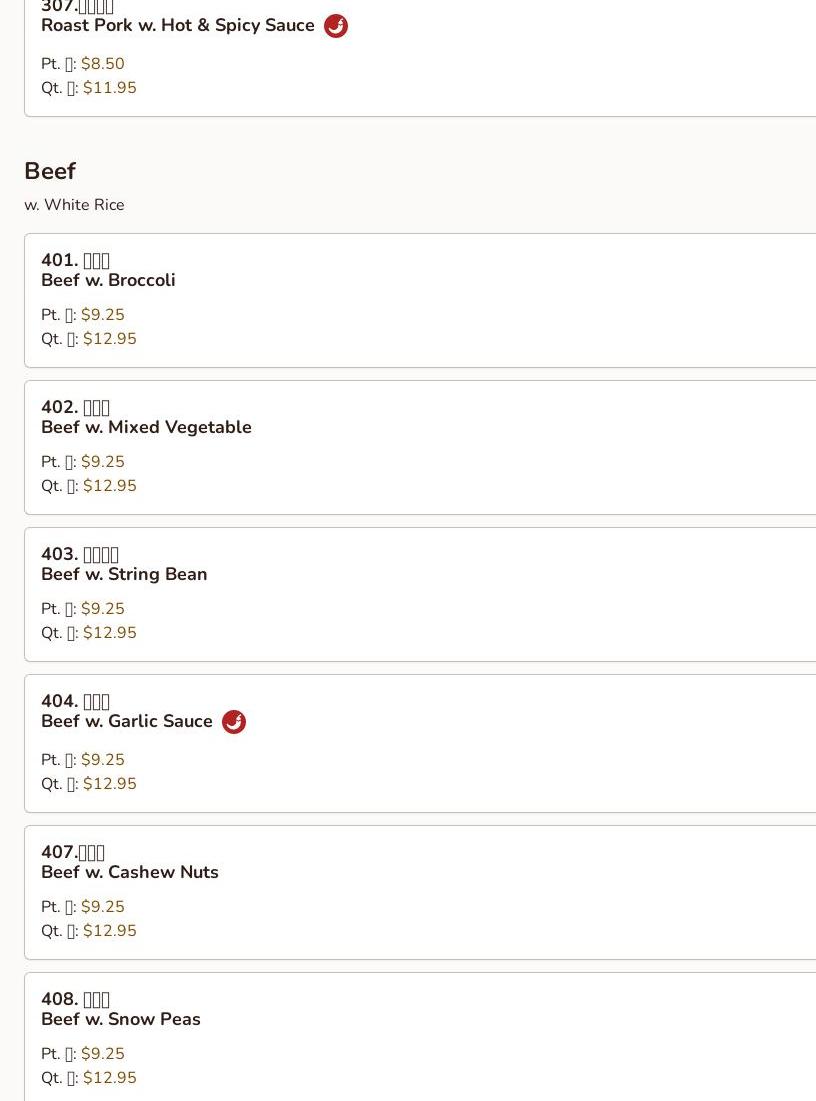Viewport: 816px width, 1101px height.
Task: Click the $8.50 pint price for Roast Pork
Action: coord(103,64)
